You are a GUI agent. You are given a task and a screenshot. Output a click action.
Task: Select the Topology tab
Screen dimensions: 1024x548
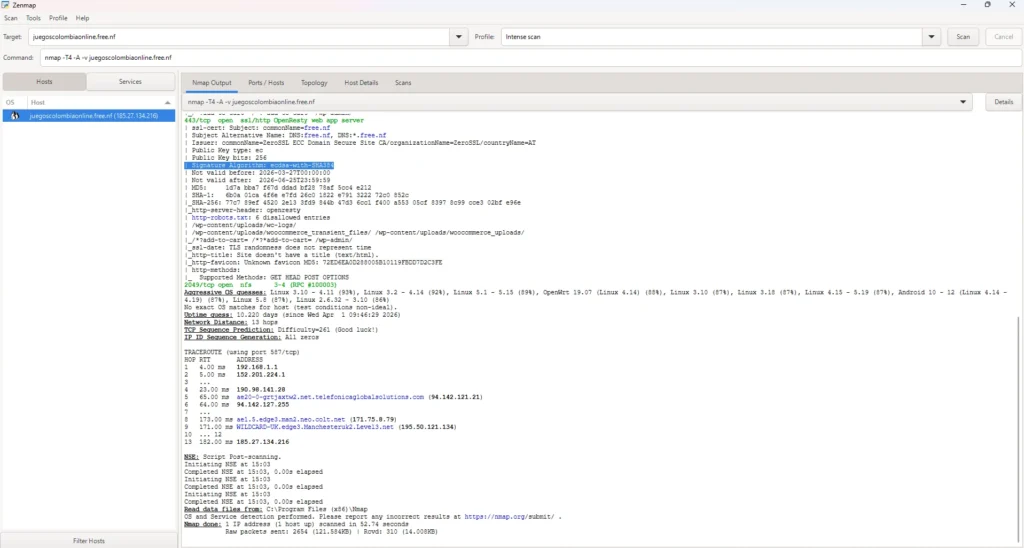(314, 83)
